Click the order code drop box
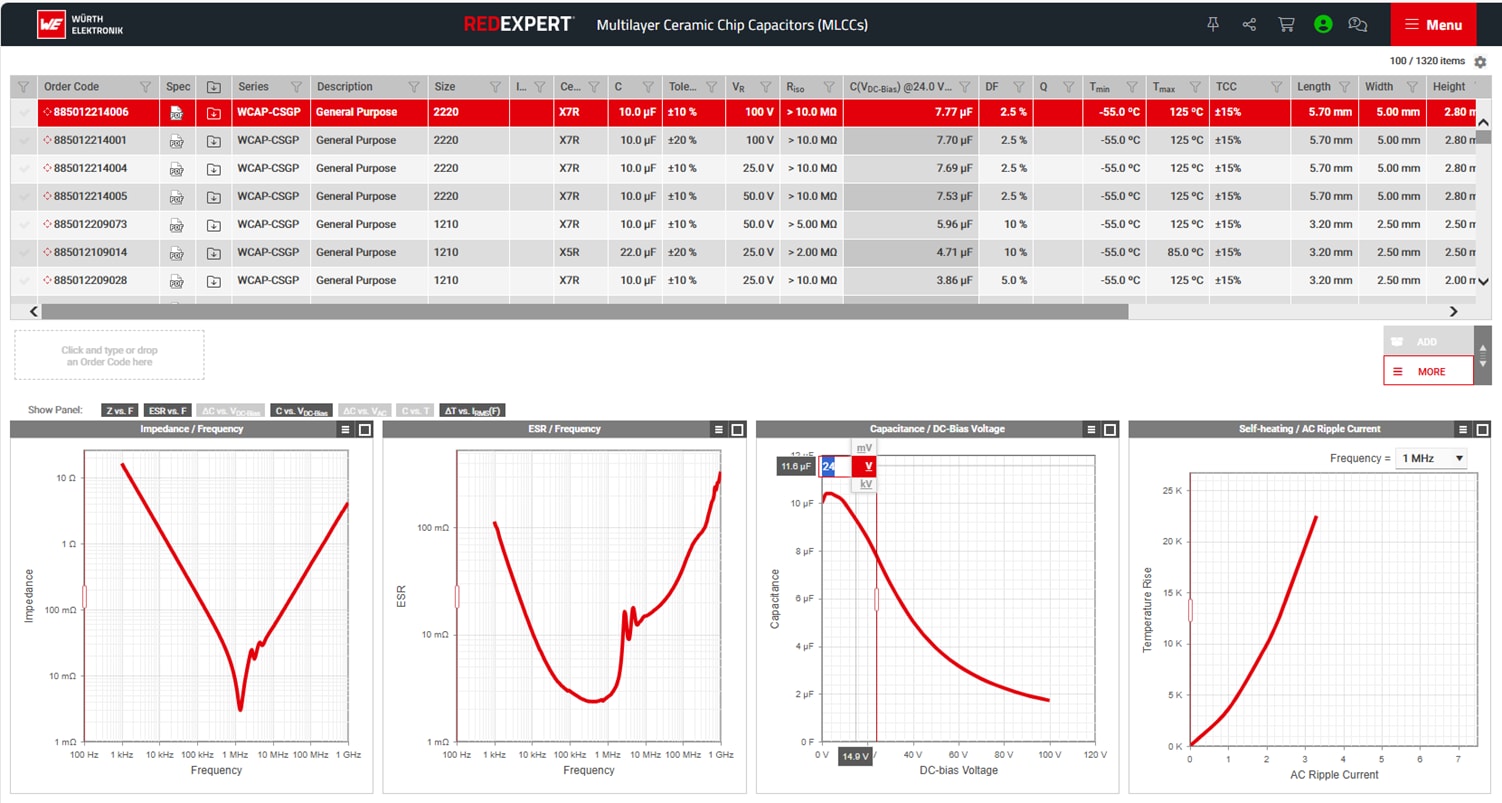Viewport: 1502px width, 803px height. pos(109,355)
